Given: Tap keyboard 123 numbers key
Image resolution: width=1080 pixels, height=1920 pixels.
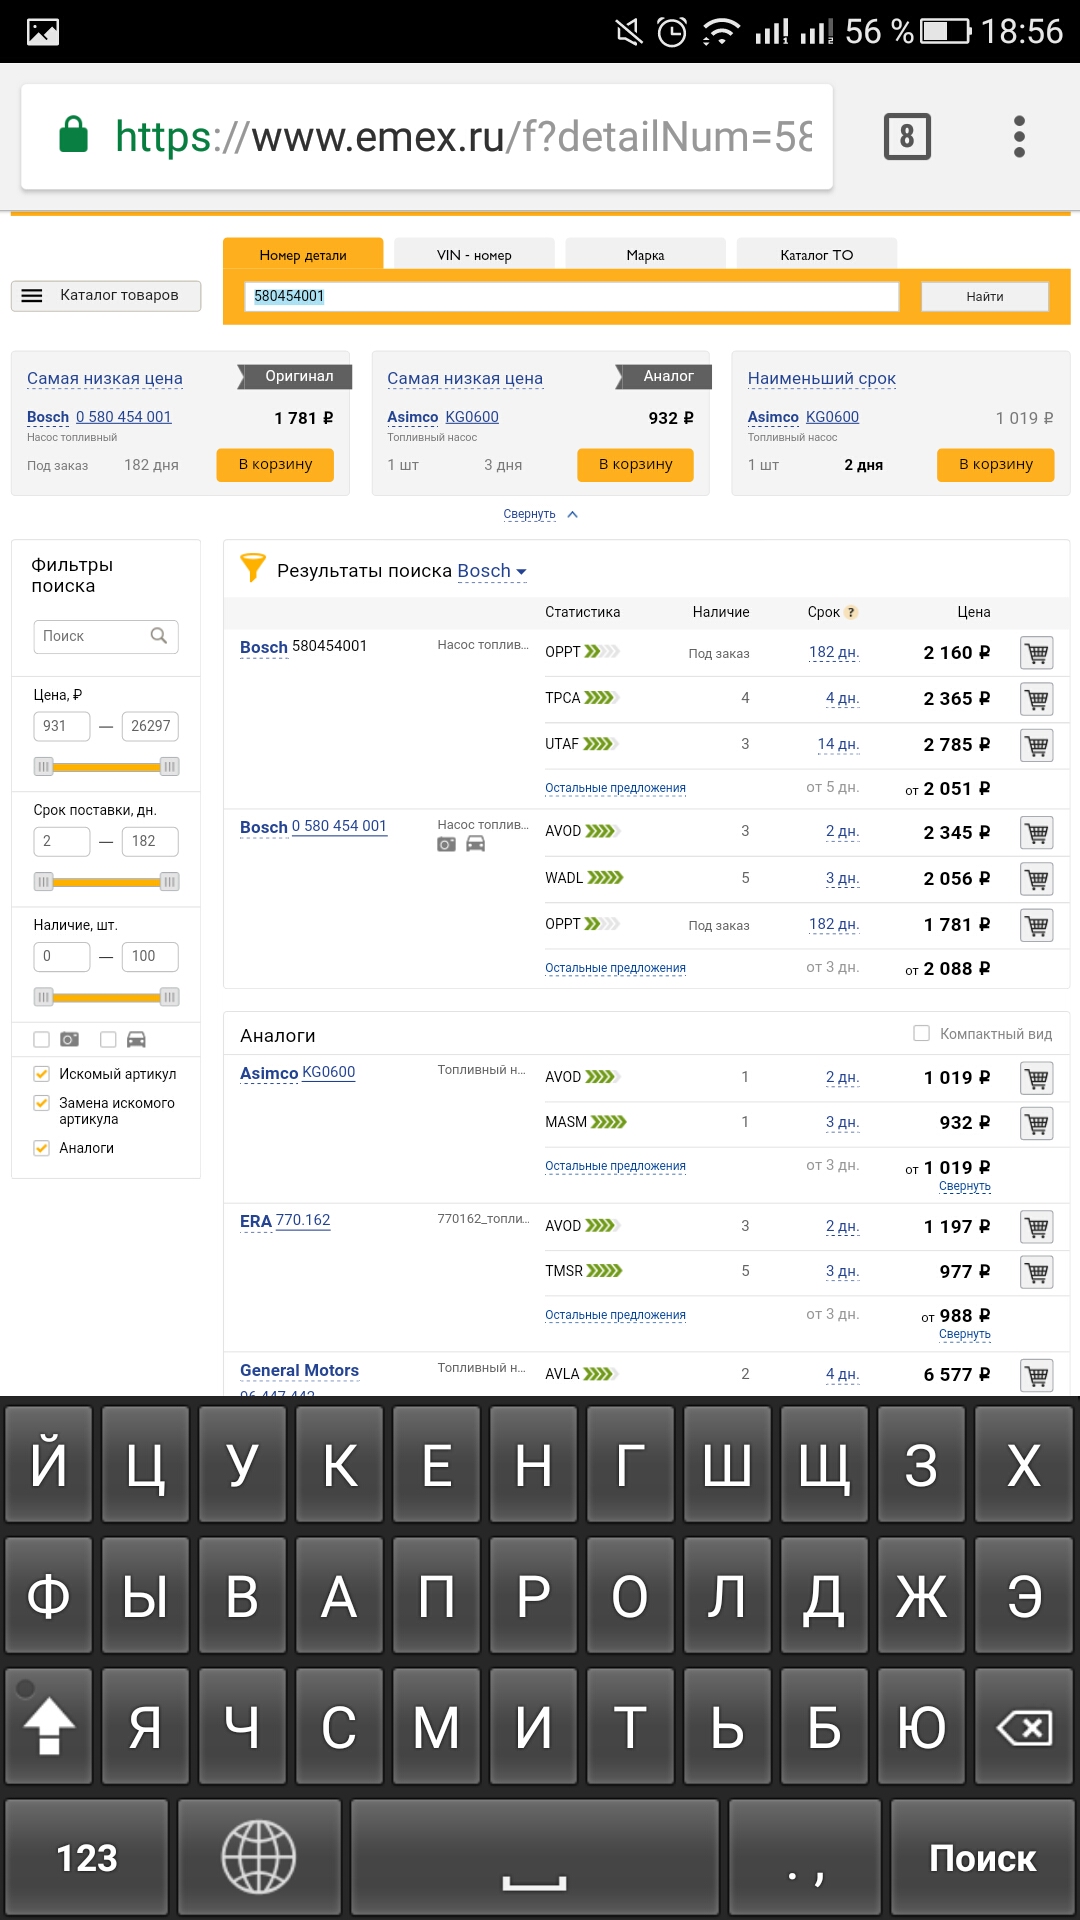Looking at the screenshot, I should point(86,1857).
